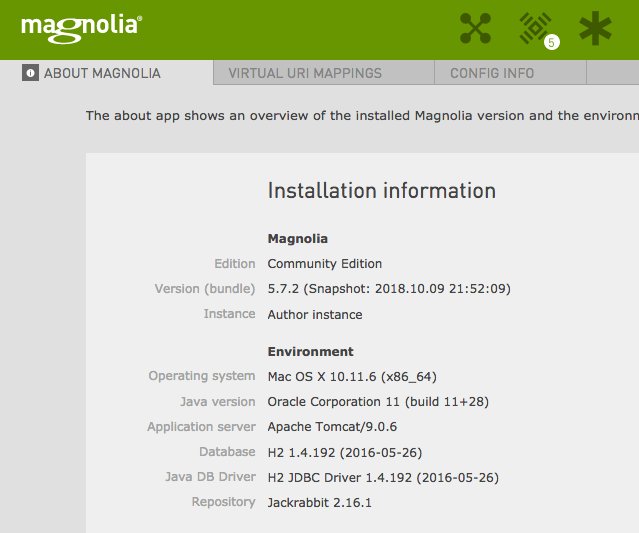Click the Java version label
Screen dimensions: 639x533
click(x=218, y=402)
